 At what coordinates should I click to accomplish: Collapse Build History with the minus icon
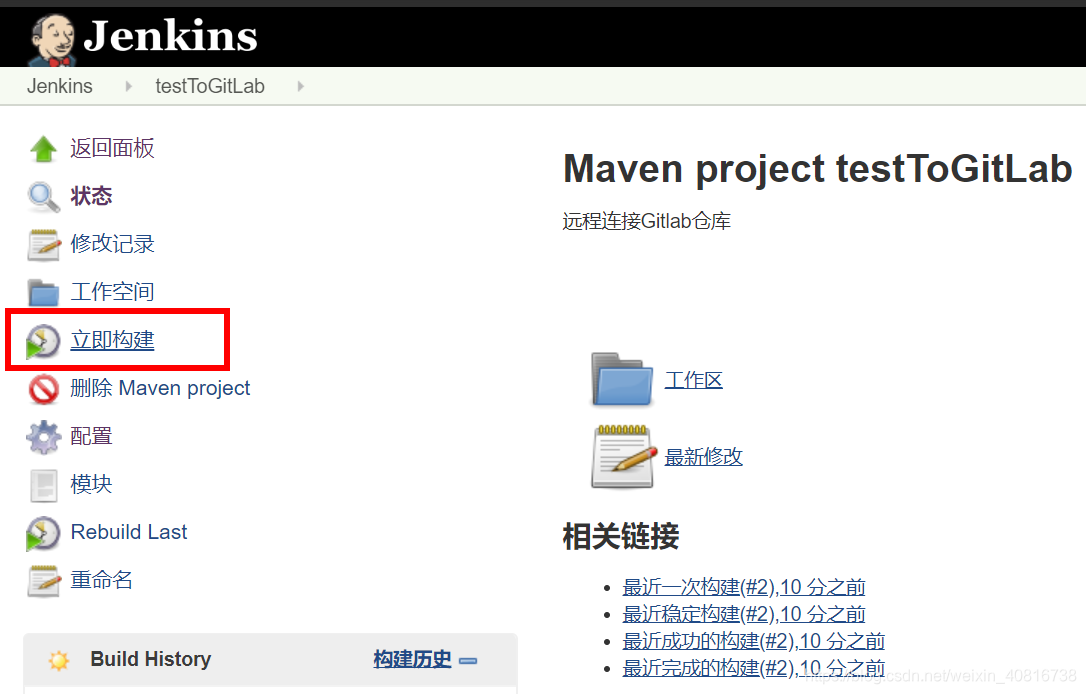click(468, 661)
